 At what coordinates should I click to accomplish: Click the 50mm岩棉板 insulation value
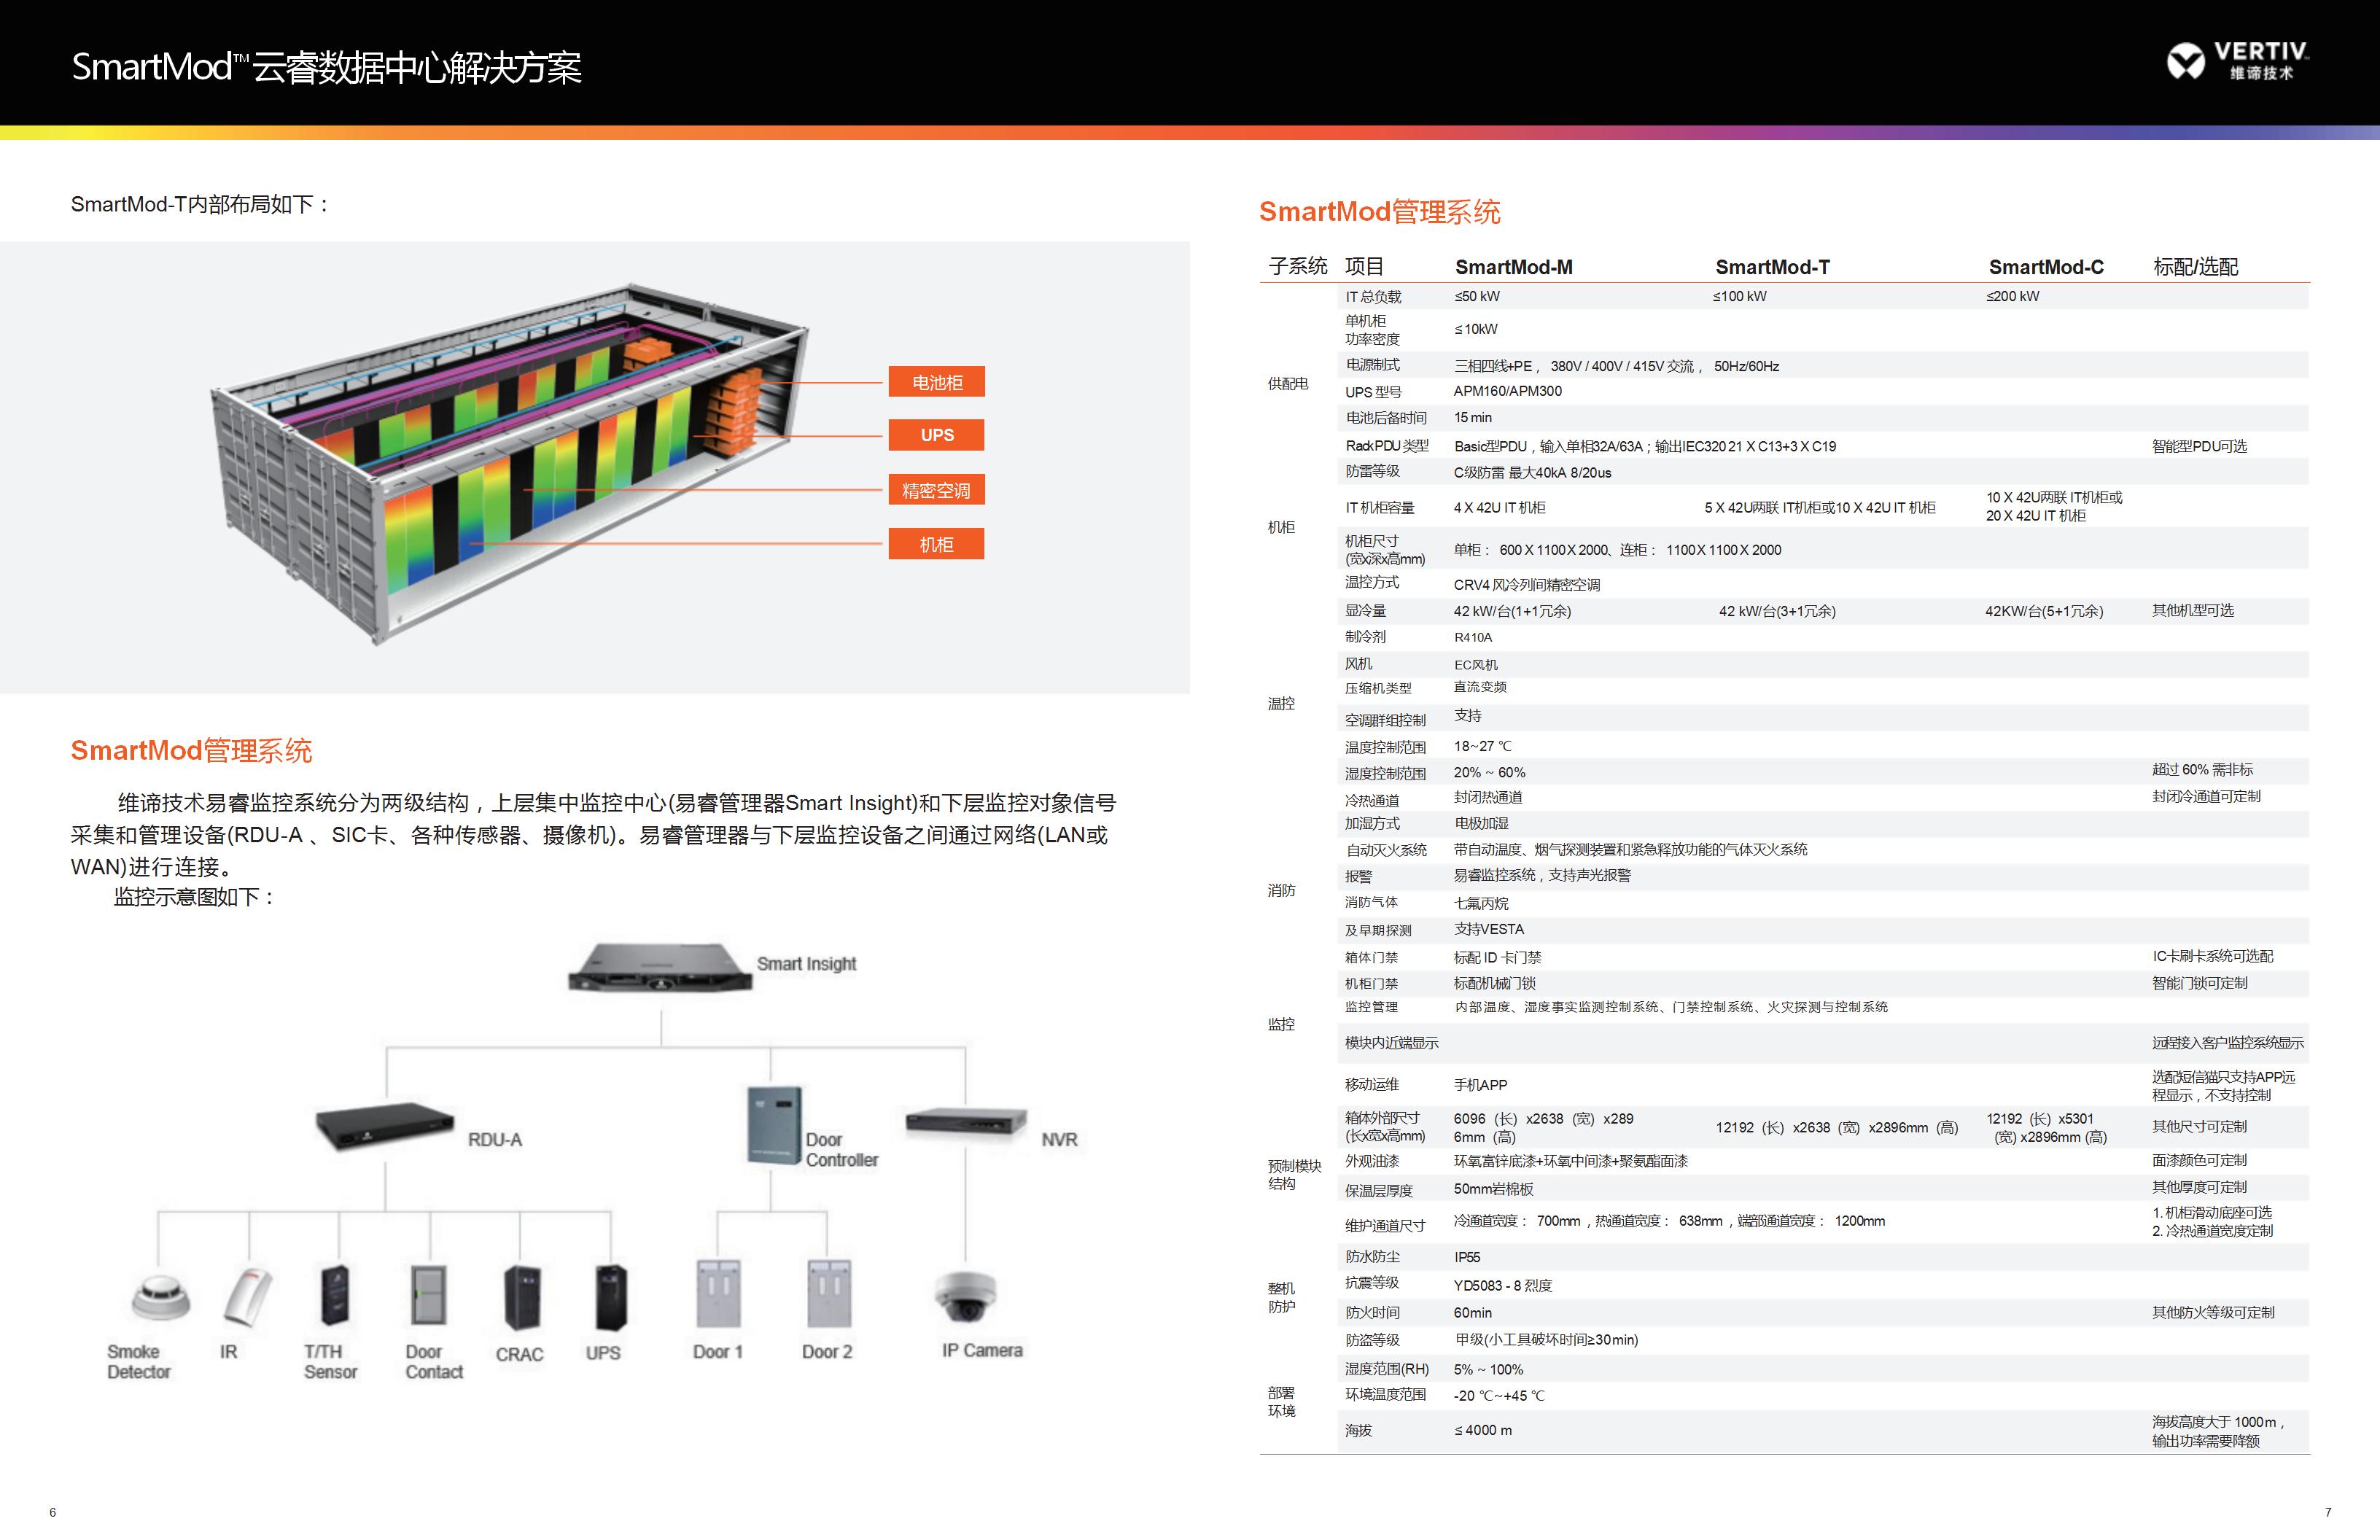coord(1493,1189)
